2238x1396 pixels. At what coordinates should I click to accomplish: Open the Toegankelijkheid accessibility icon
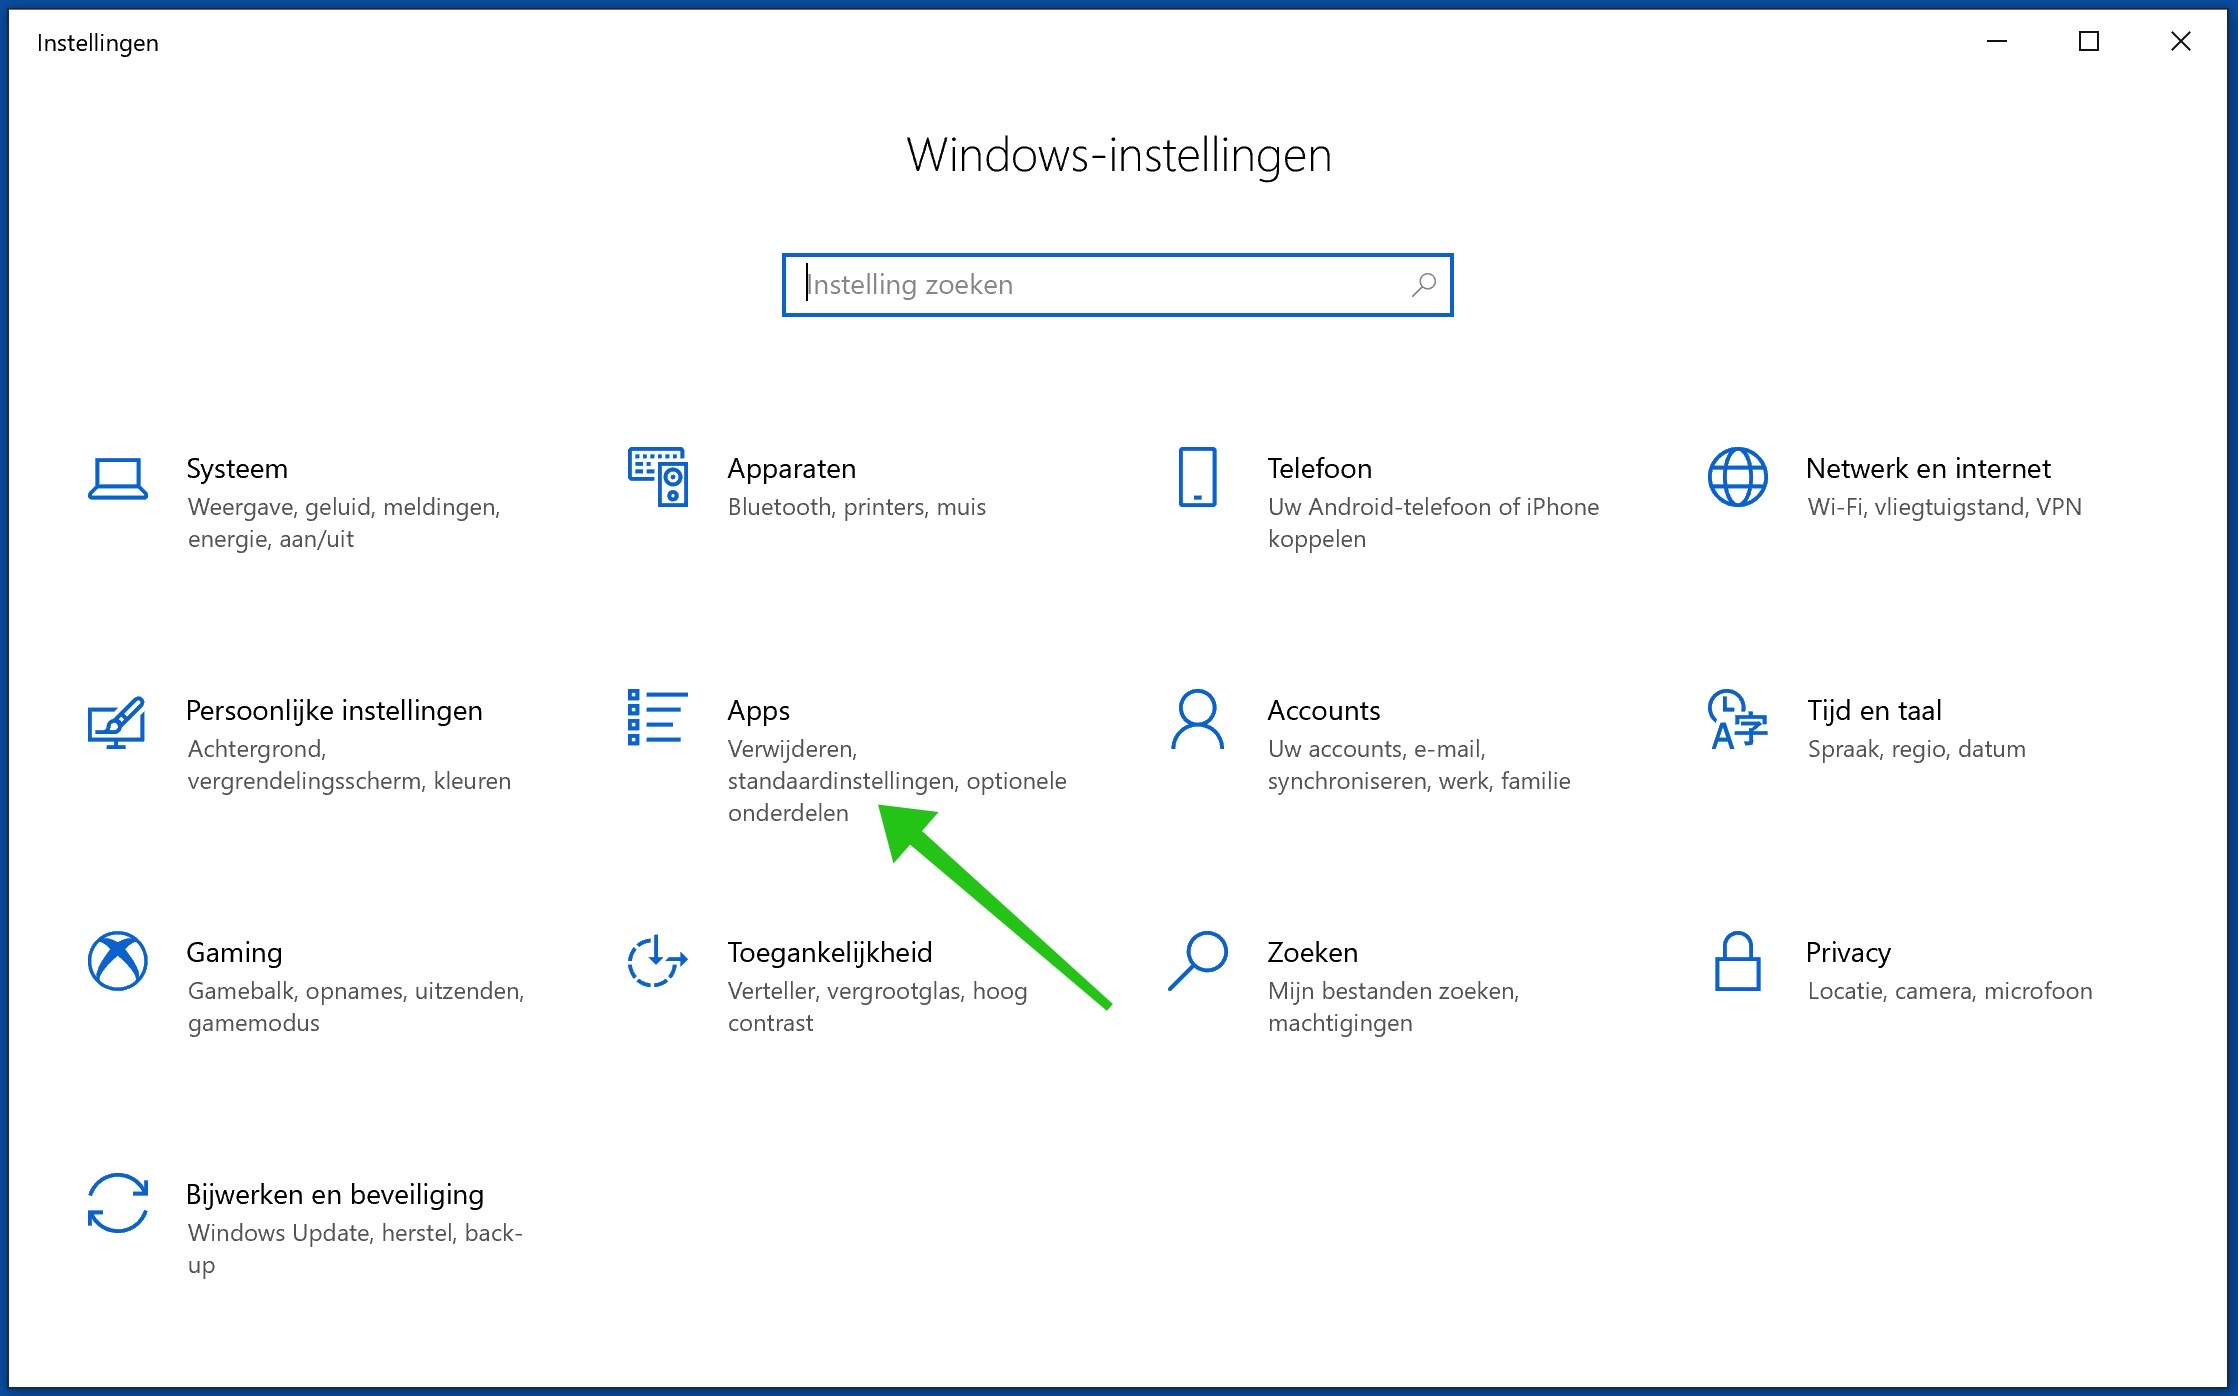(x=657, y=961)
